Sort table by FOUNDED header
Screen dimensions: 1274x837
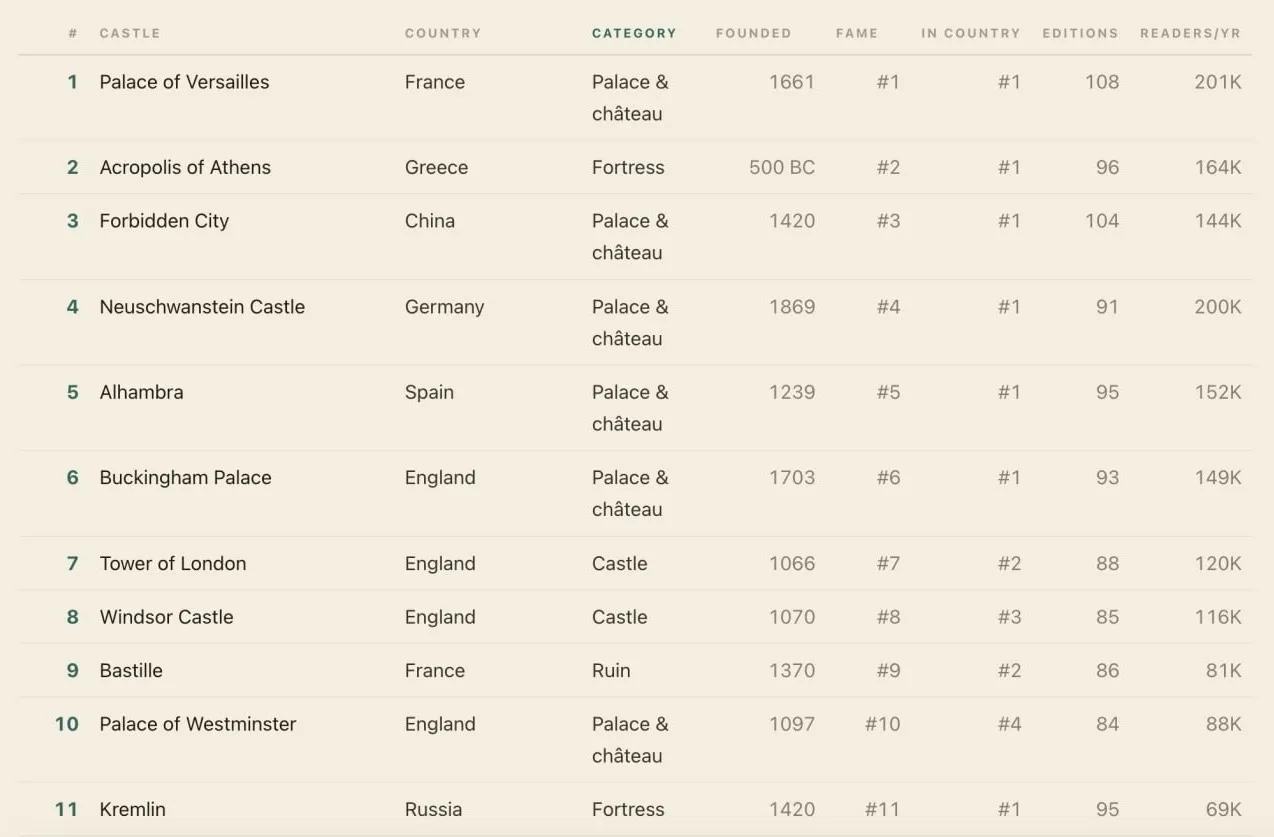(x=753, y=33)
